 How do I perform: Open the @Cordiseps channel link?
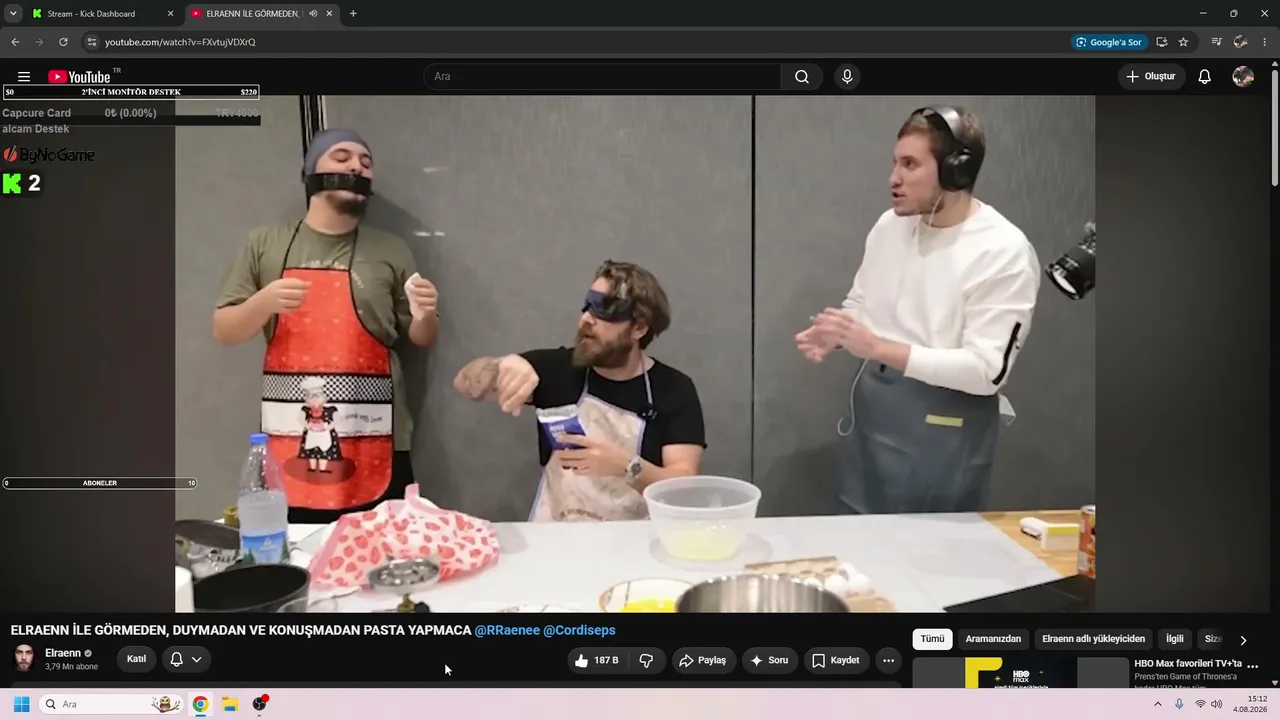click(x=579, y=630)
